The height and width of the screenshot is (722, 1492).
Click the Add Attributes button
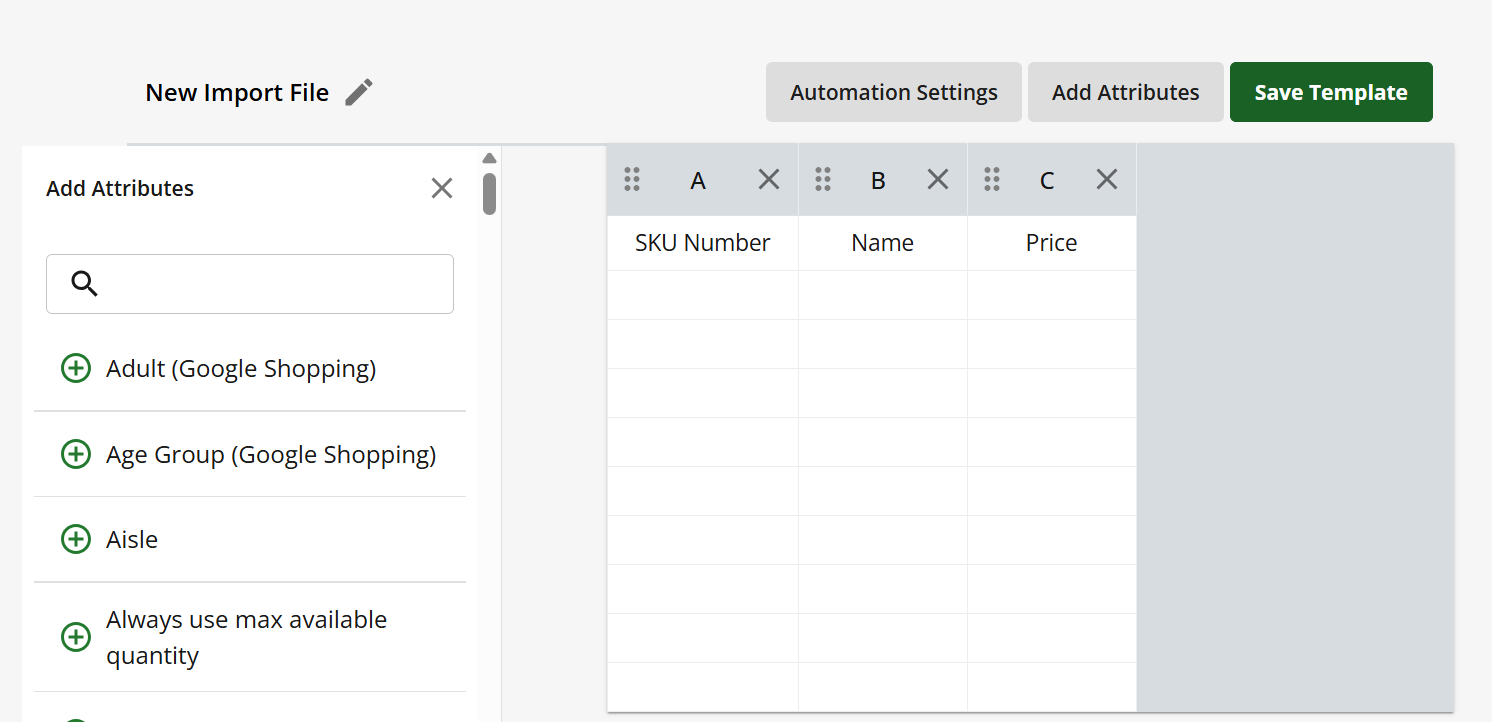coord(1126,92)
